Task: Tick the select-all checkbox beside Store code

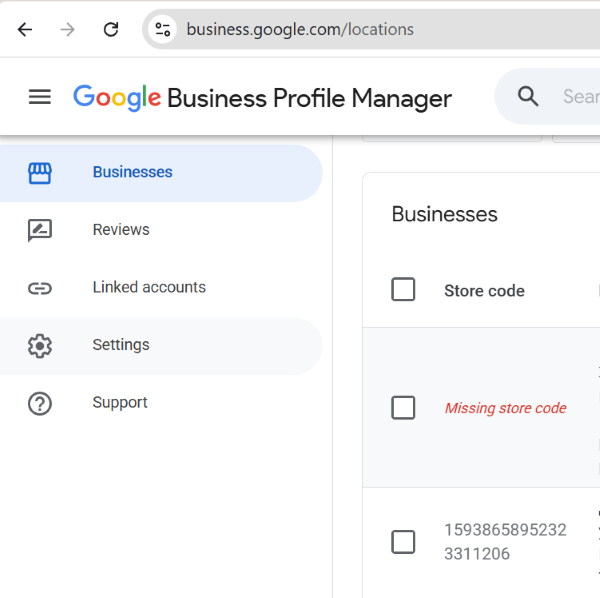Action: click(x=403, y=289)
